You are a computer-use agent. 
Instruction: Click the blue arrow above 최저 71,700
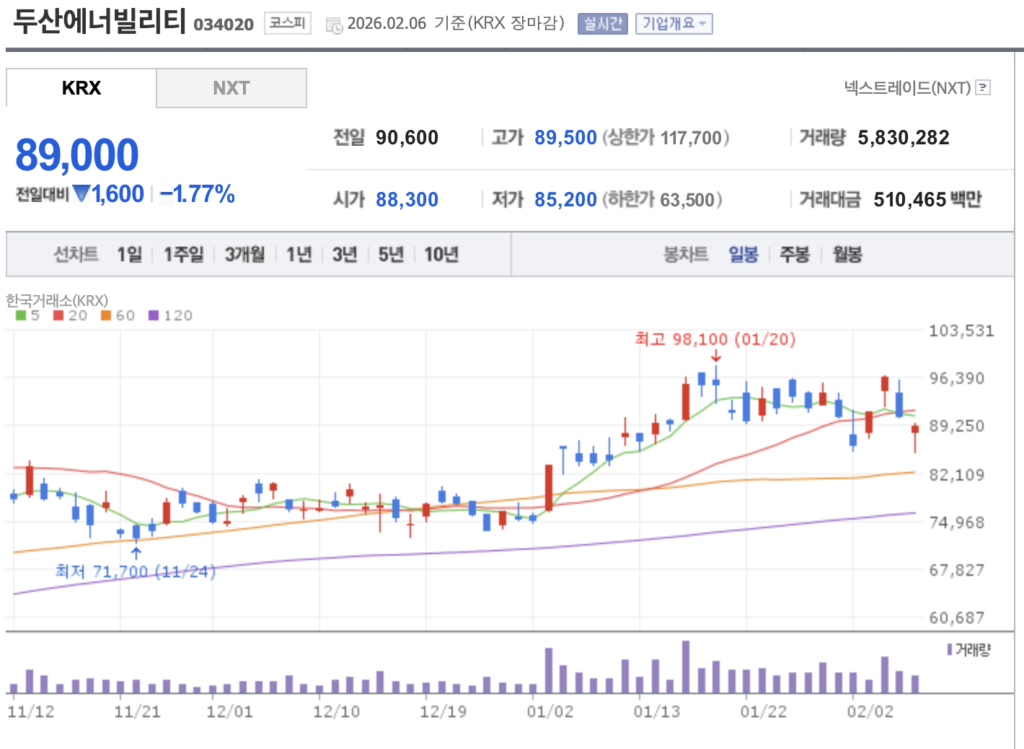point(136,553)
